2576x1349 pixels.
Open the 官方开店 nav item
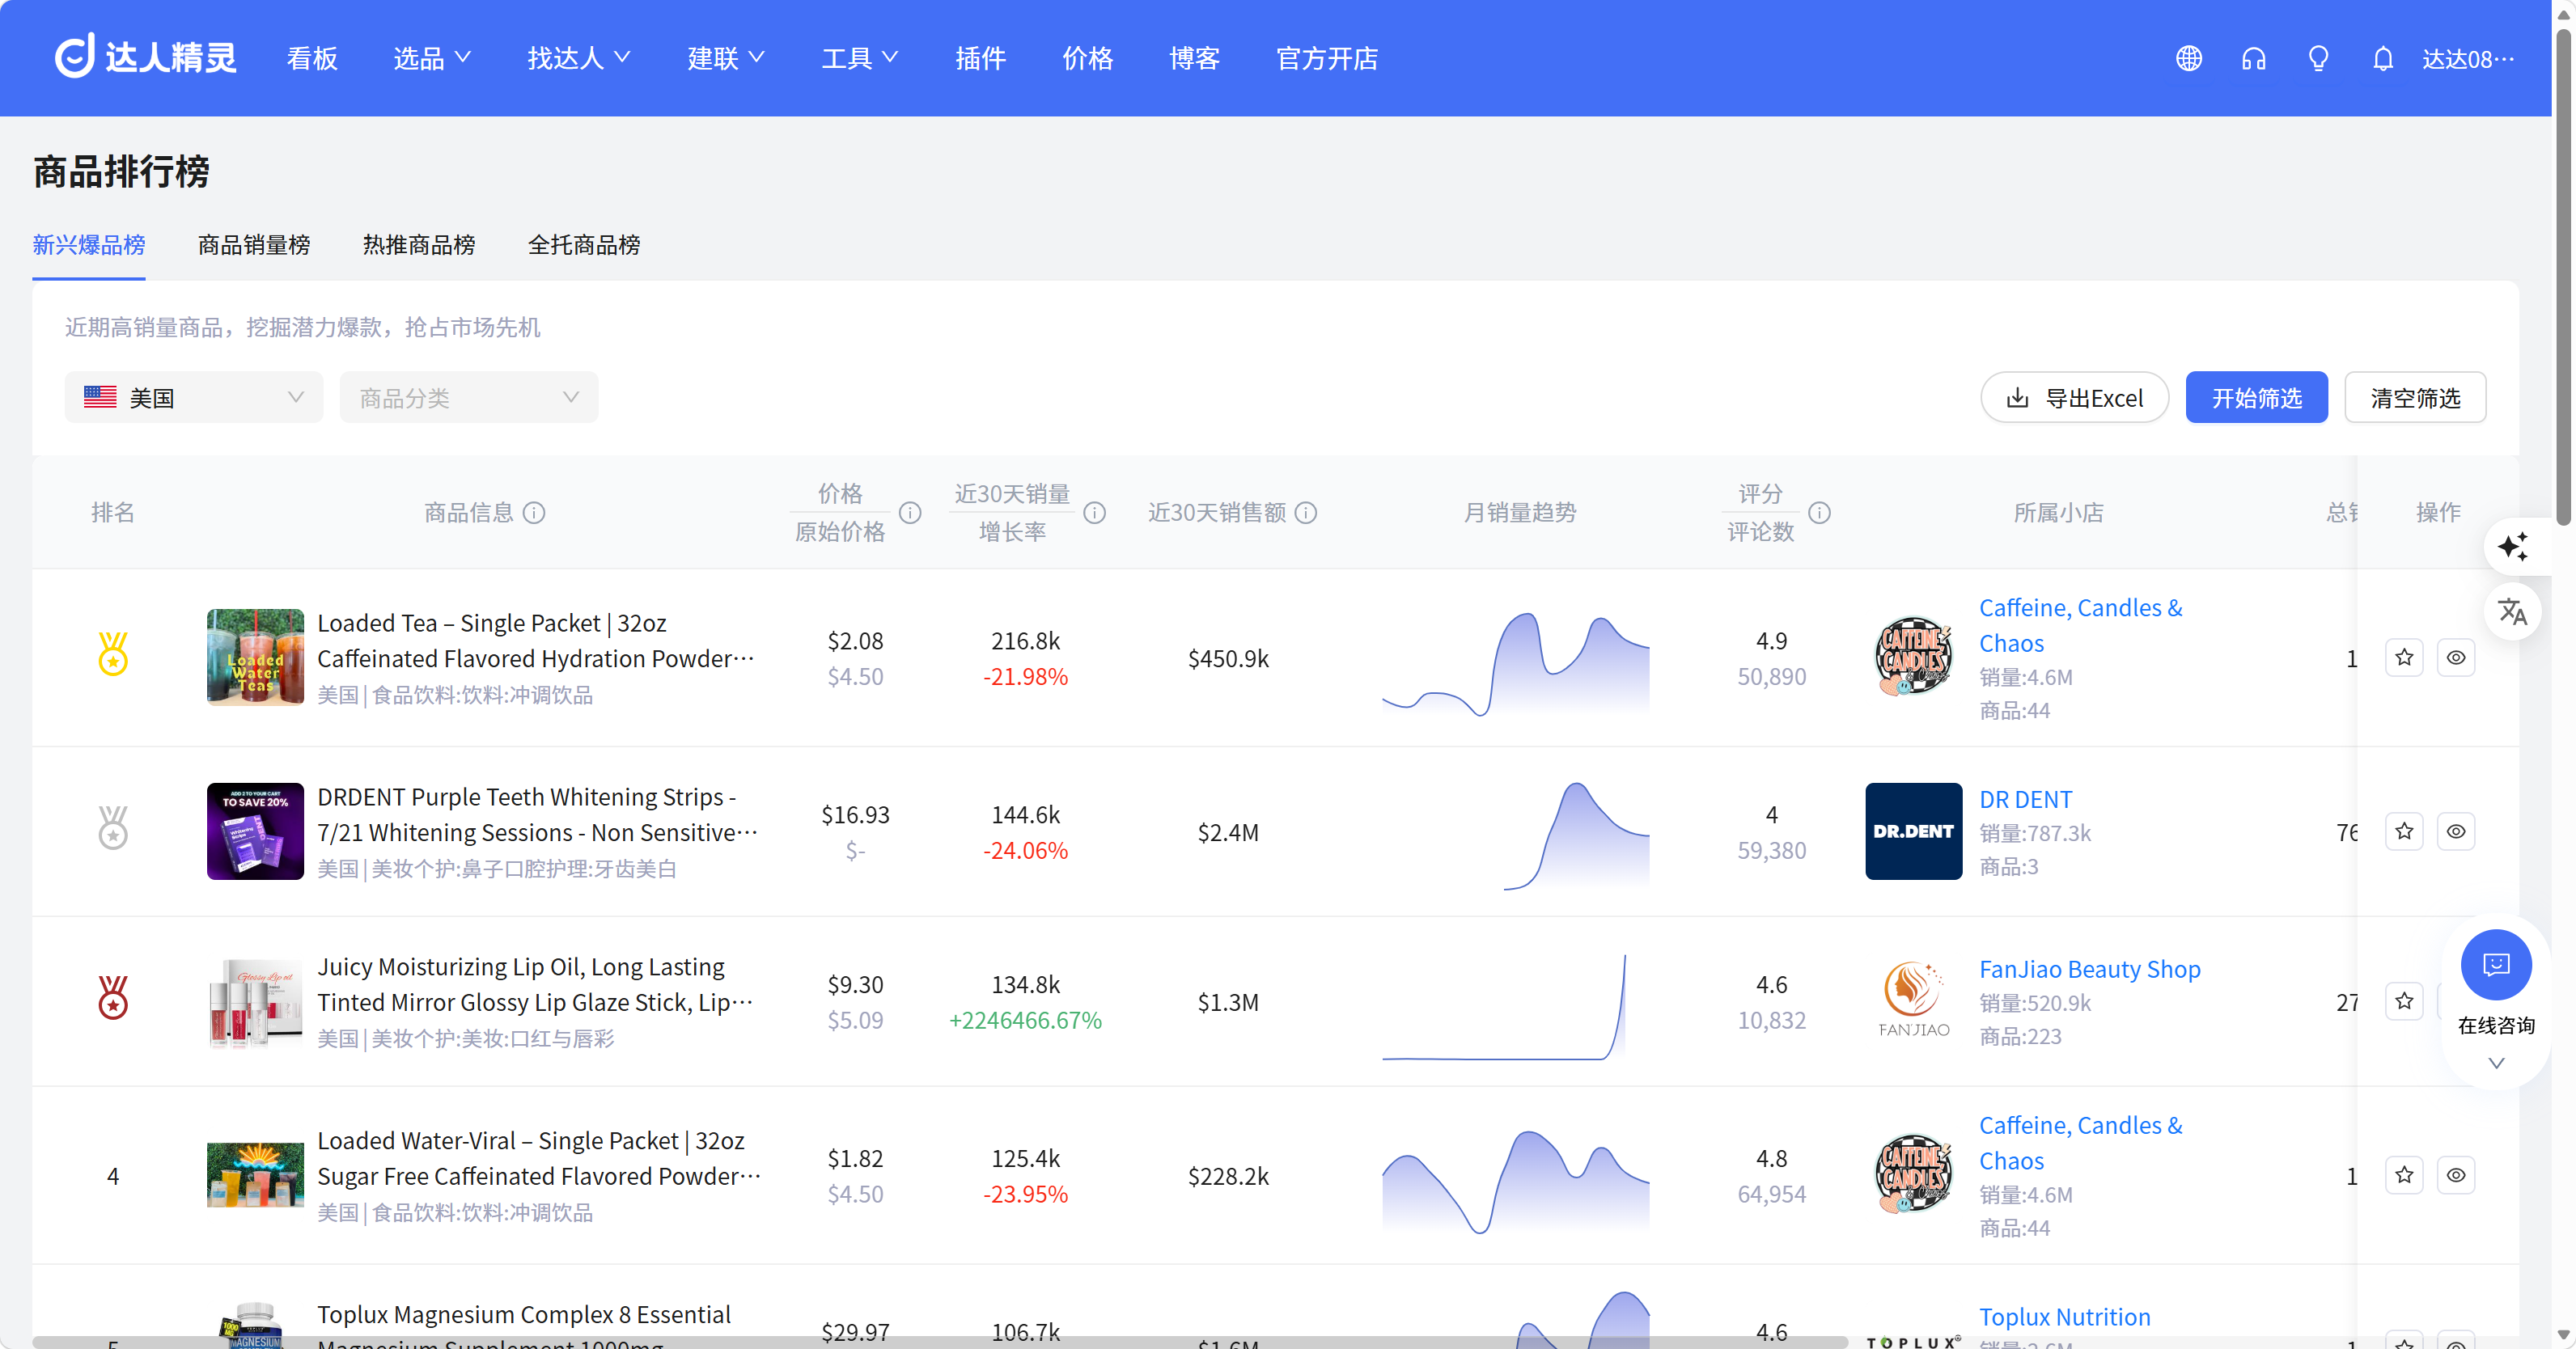[1327, 58]
